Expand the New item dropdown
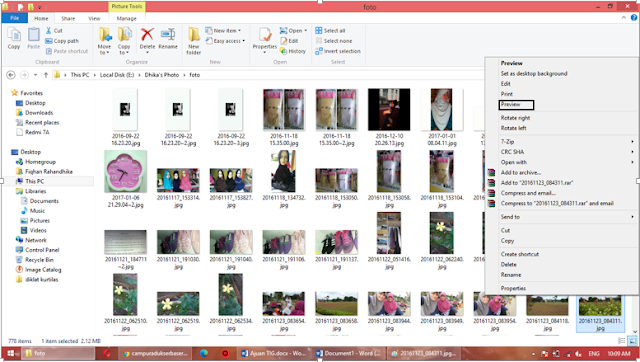 [223, 31]
